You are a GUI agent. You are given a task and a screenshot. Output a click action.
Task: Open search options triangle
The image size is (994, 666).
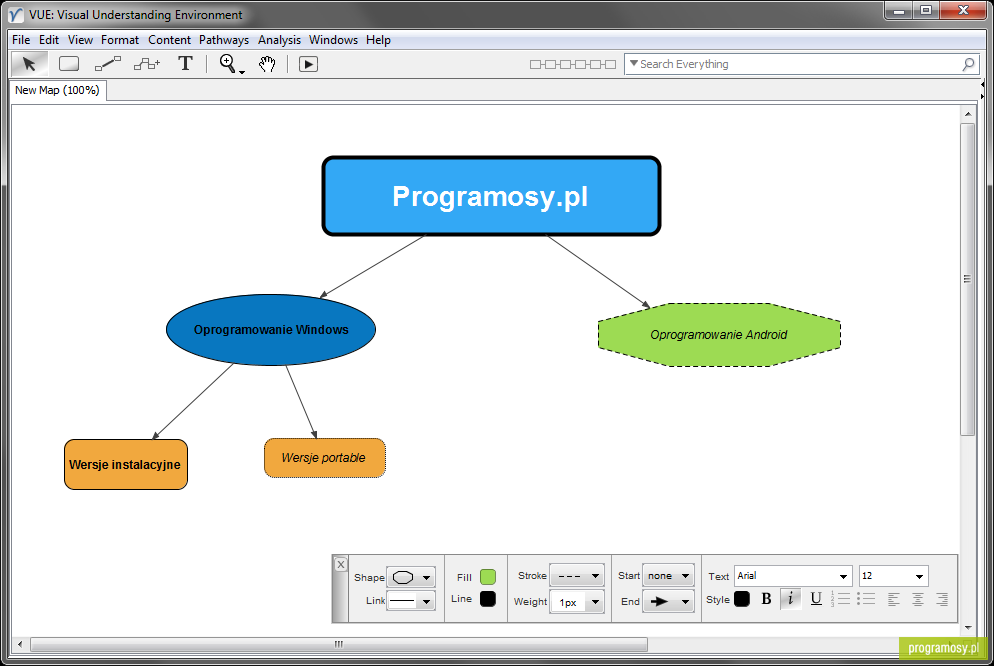tap(633, 63)
